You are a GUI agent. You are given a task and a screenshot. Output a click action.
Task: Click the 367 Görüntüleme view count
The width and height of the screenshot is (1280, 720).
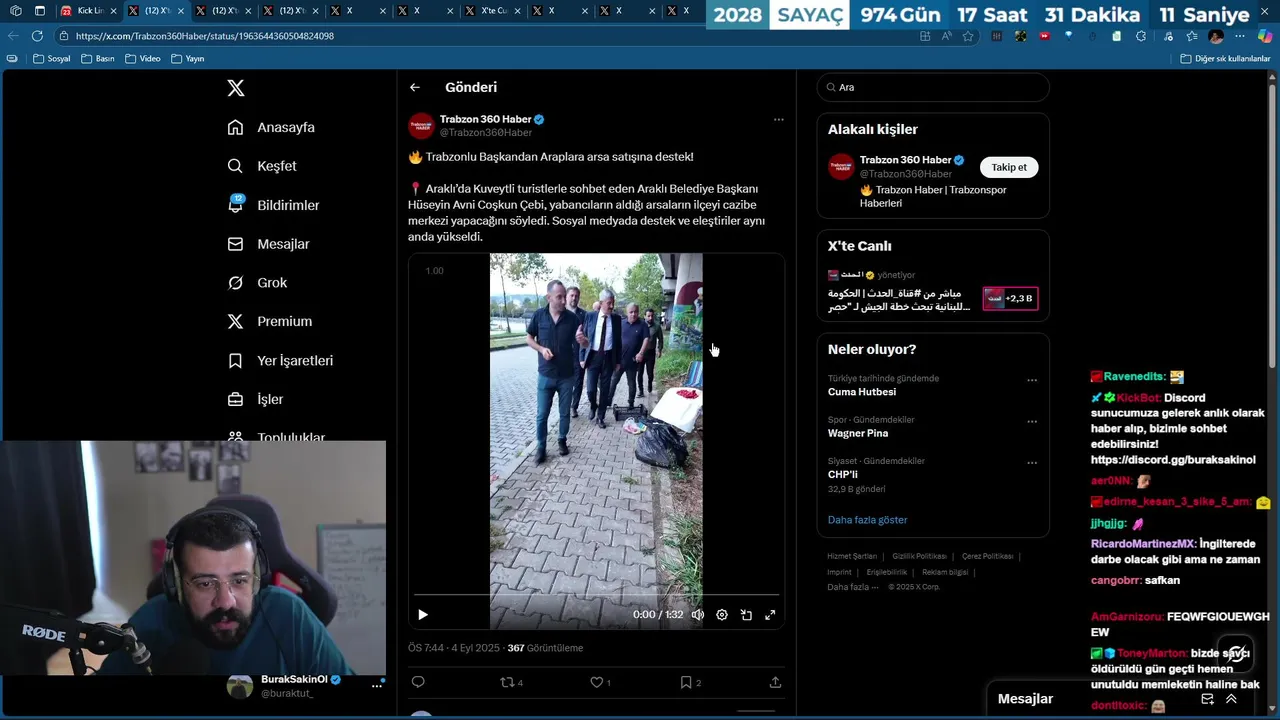545,648
